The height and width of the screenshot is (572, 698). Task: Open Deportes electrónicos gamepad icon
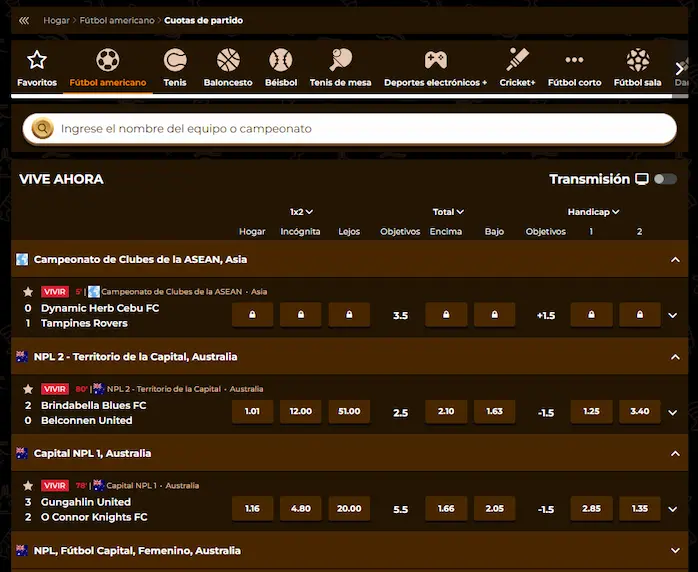coord(435,60)
